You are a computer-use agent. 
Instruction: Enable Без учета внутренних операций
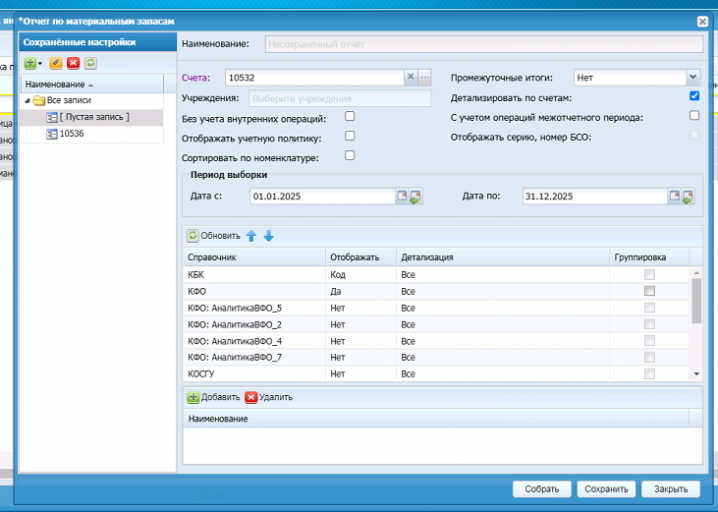(350, 116)
